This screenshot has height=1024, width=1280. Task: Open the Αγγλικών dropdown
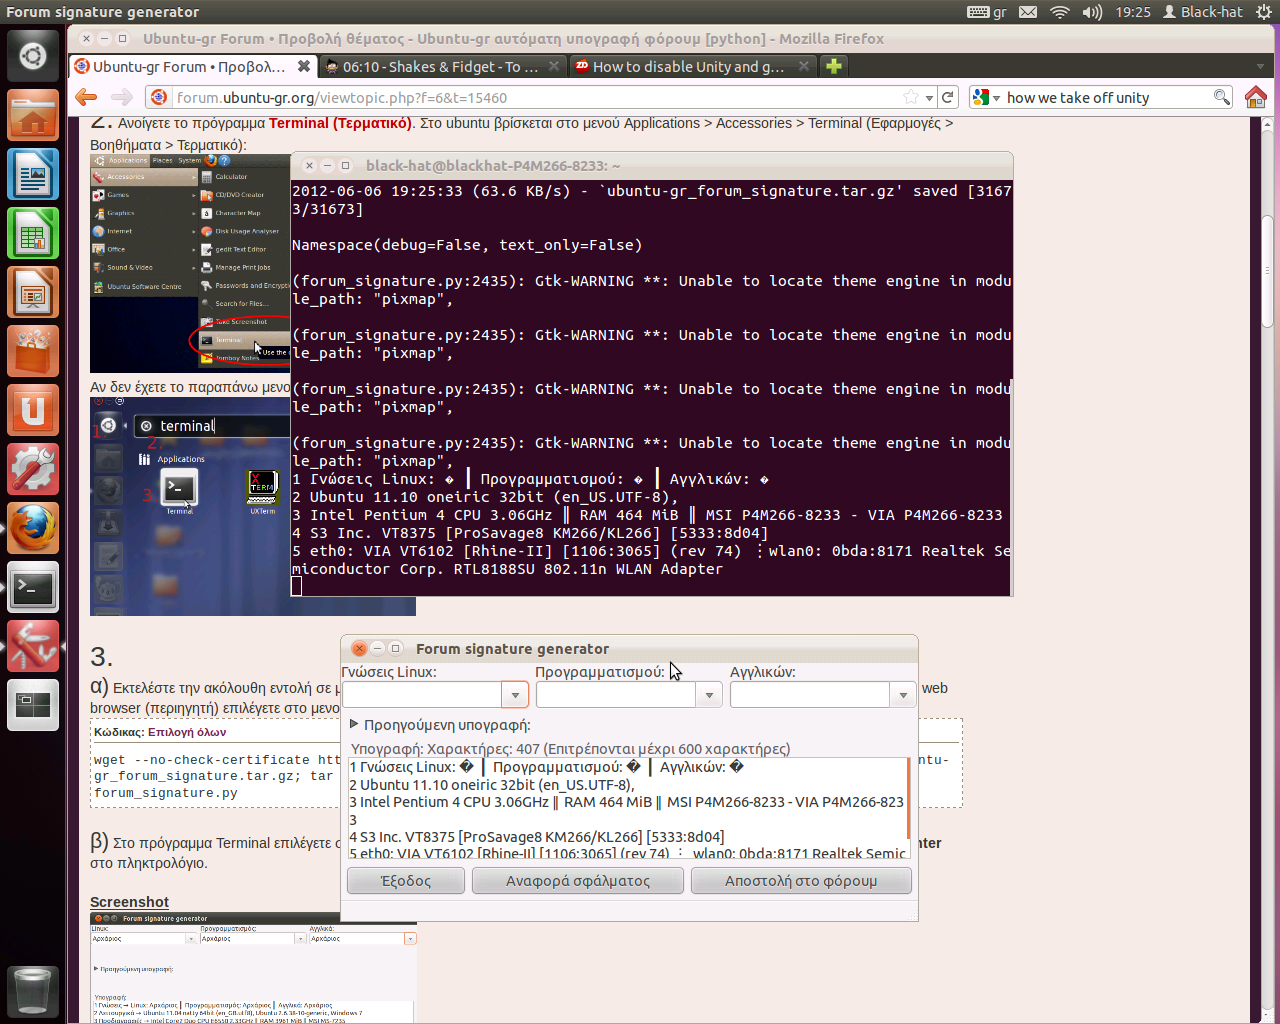coord(903,694)
